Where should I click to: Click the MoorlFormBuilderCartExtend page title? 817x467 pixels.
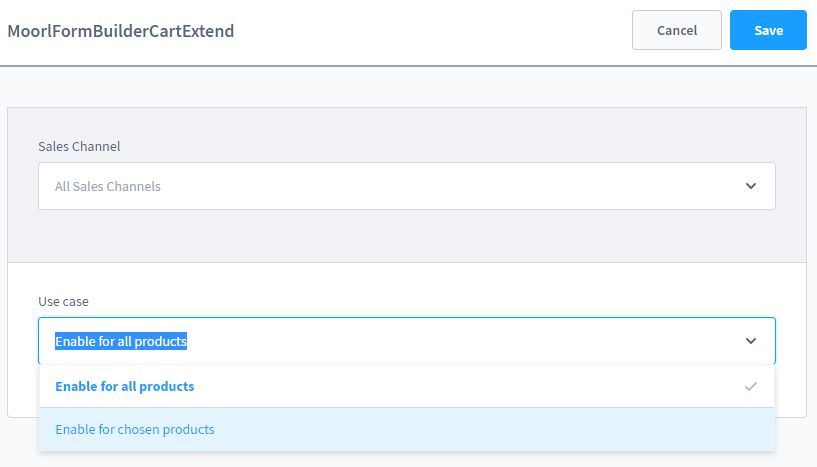[121, 31]
